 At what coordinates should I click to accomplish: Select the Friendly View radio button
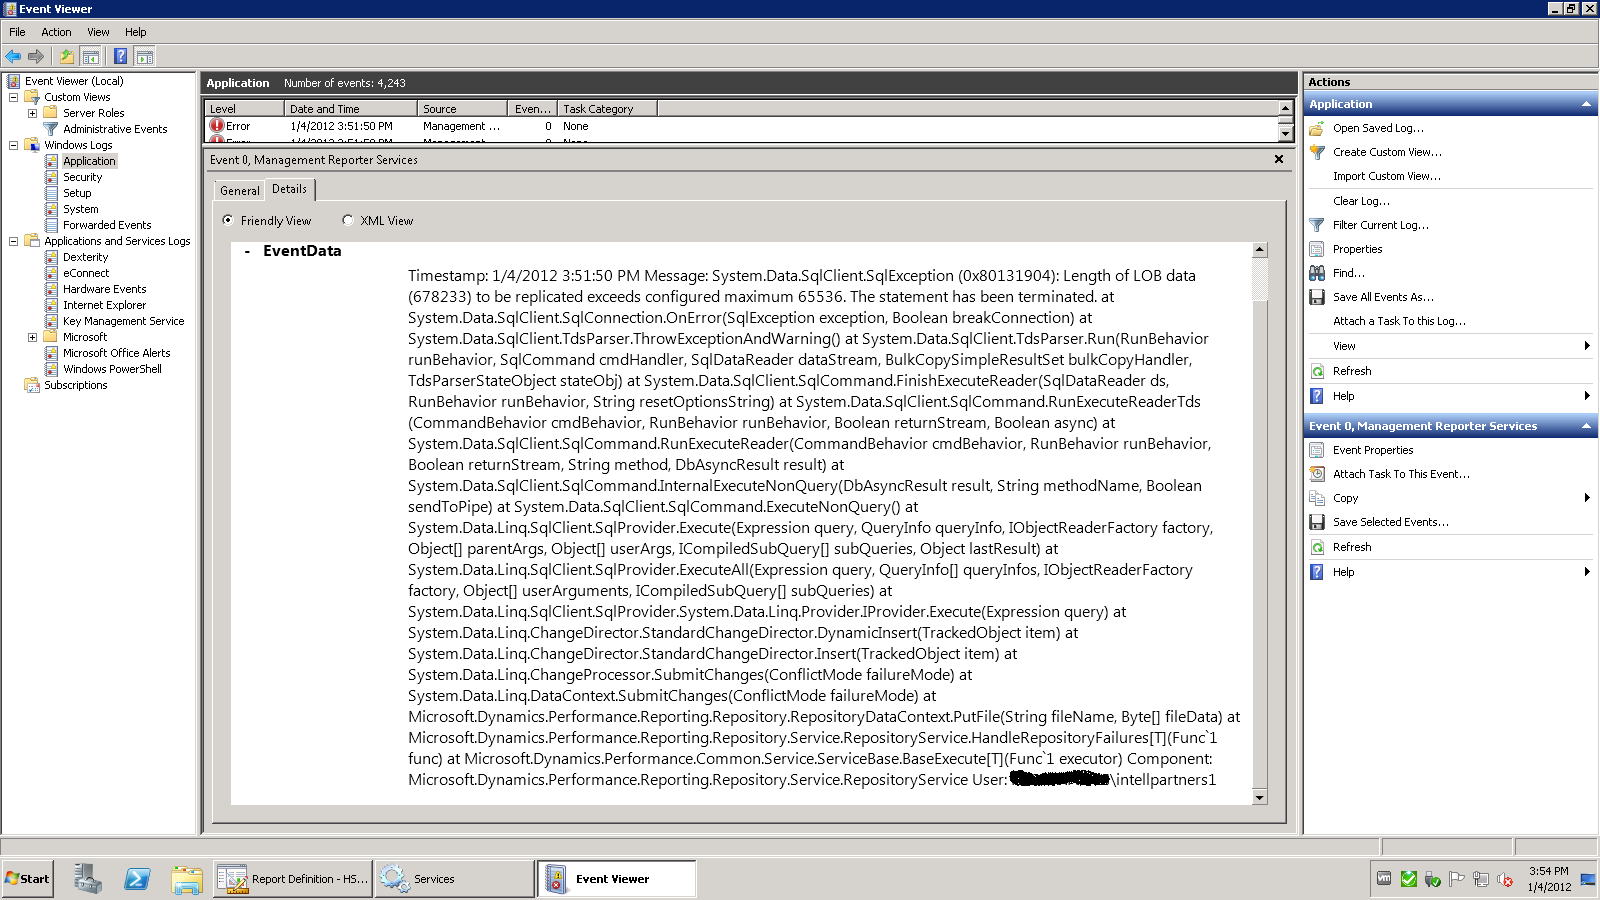[228, 220]
